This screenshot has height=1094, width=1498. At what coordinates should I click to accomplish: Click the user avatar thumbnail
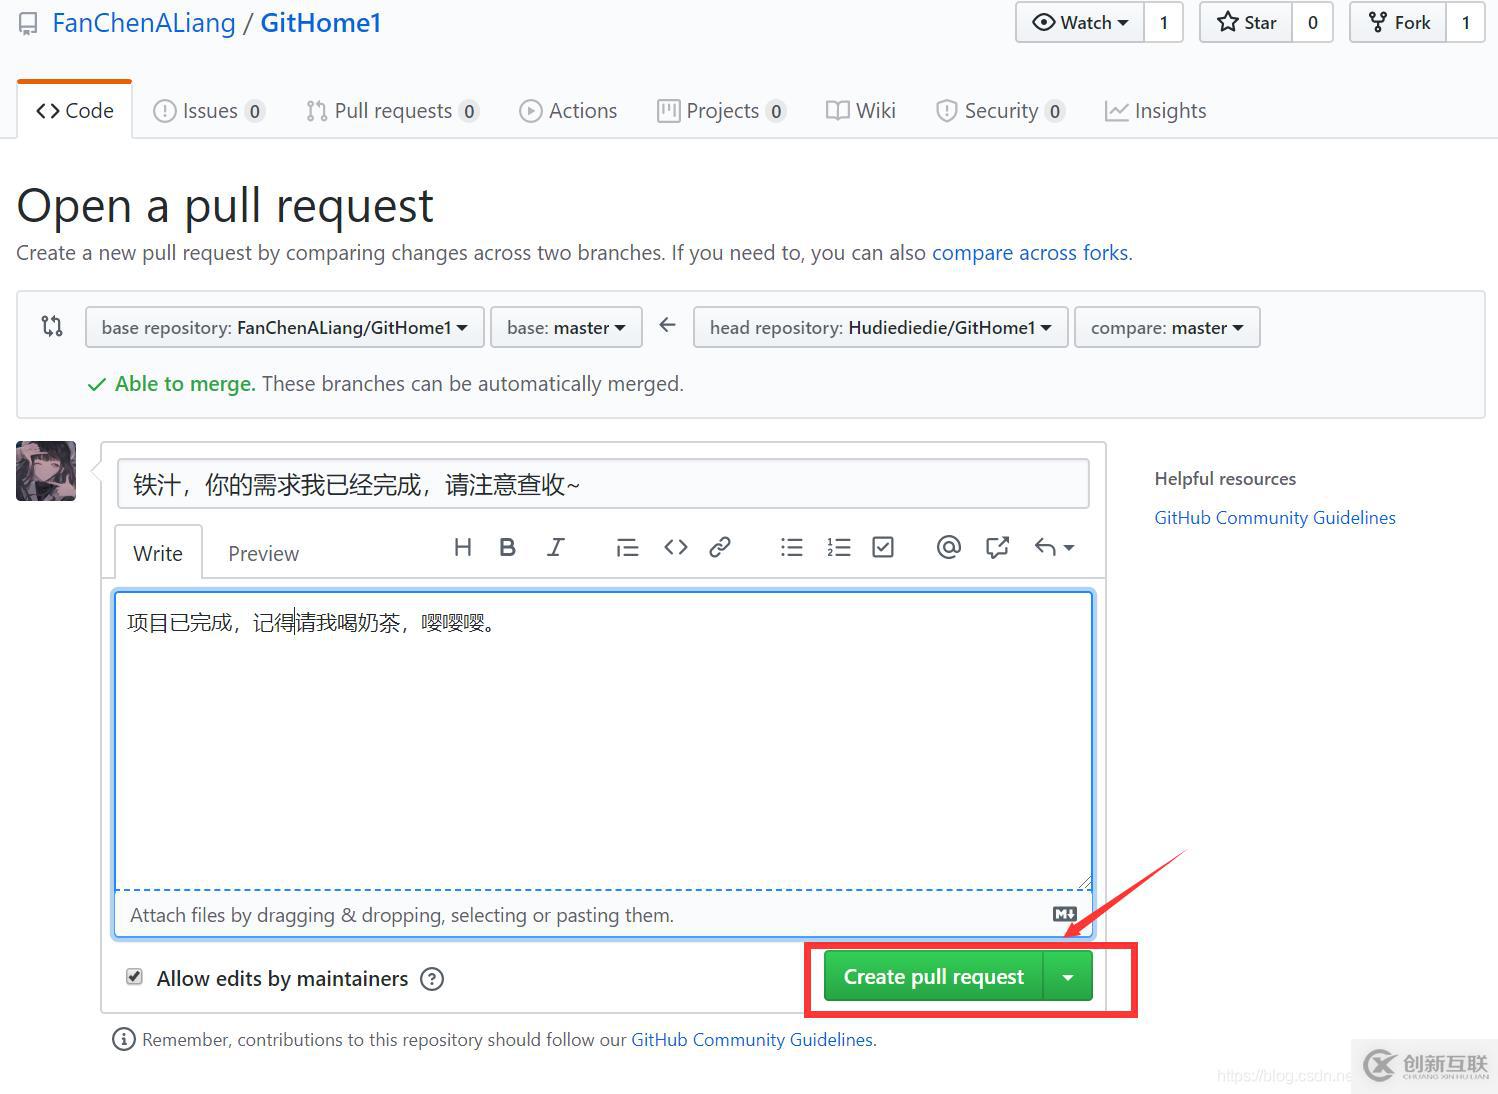[46, 471]
